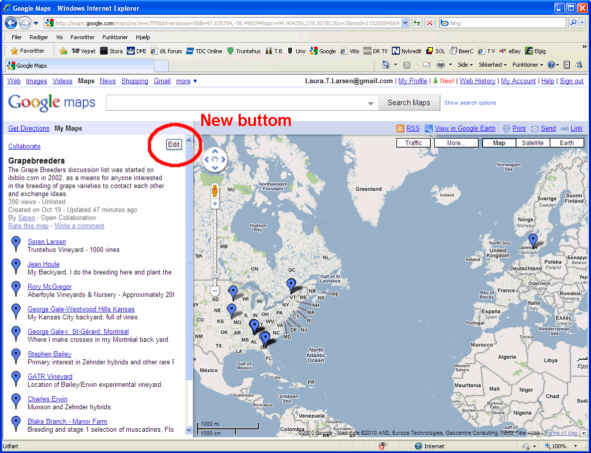This screenshot has width=591, height=453.
Task: Click the browser Back arrow button
Action: click(x=11, y=23)
